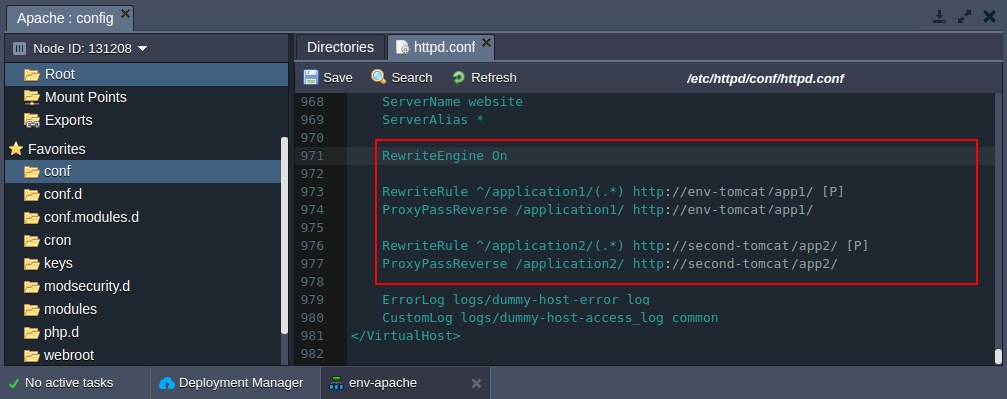This screenshot has width=1007, height=399.
Task: Close the config panel with top-right X
Action: (x=990, y=17)
